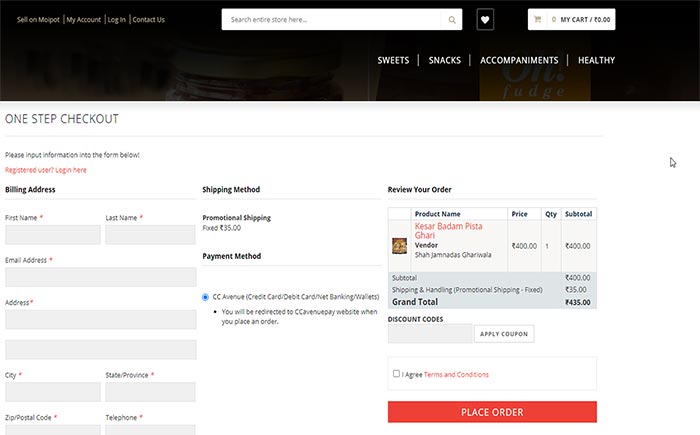Click Registered user? Login here link
Image resolution: width=700 pixels, height=435 pixels.
click(x=46, y=170)
